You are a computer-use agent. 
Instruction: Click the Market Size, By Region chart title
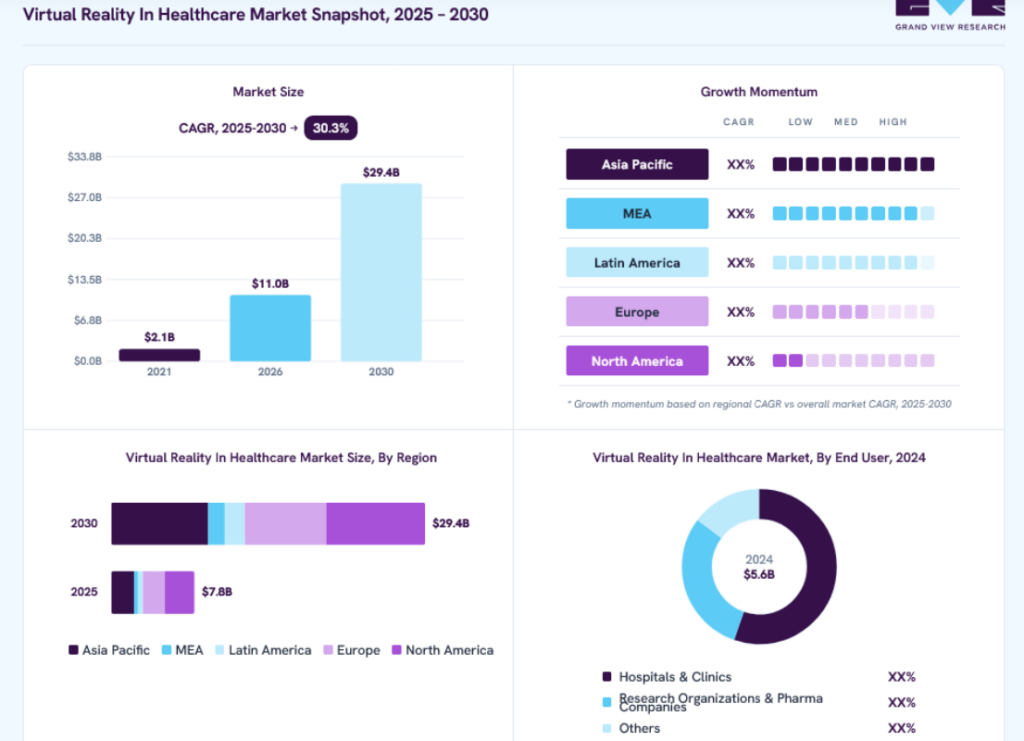pyautogui.click(x=281, y=458)
